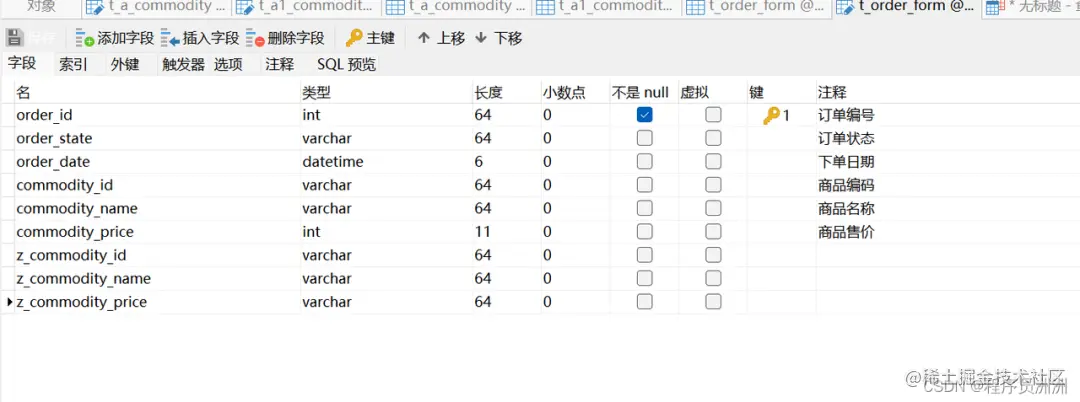Click length value 11 of commodity_price

[x=506, y=232]
